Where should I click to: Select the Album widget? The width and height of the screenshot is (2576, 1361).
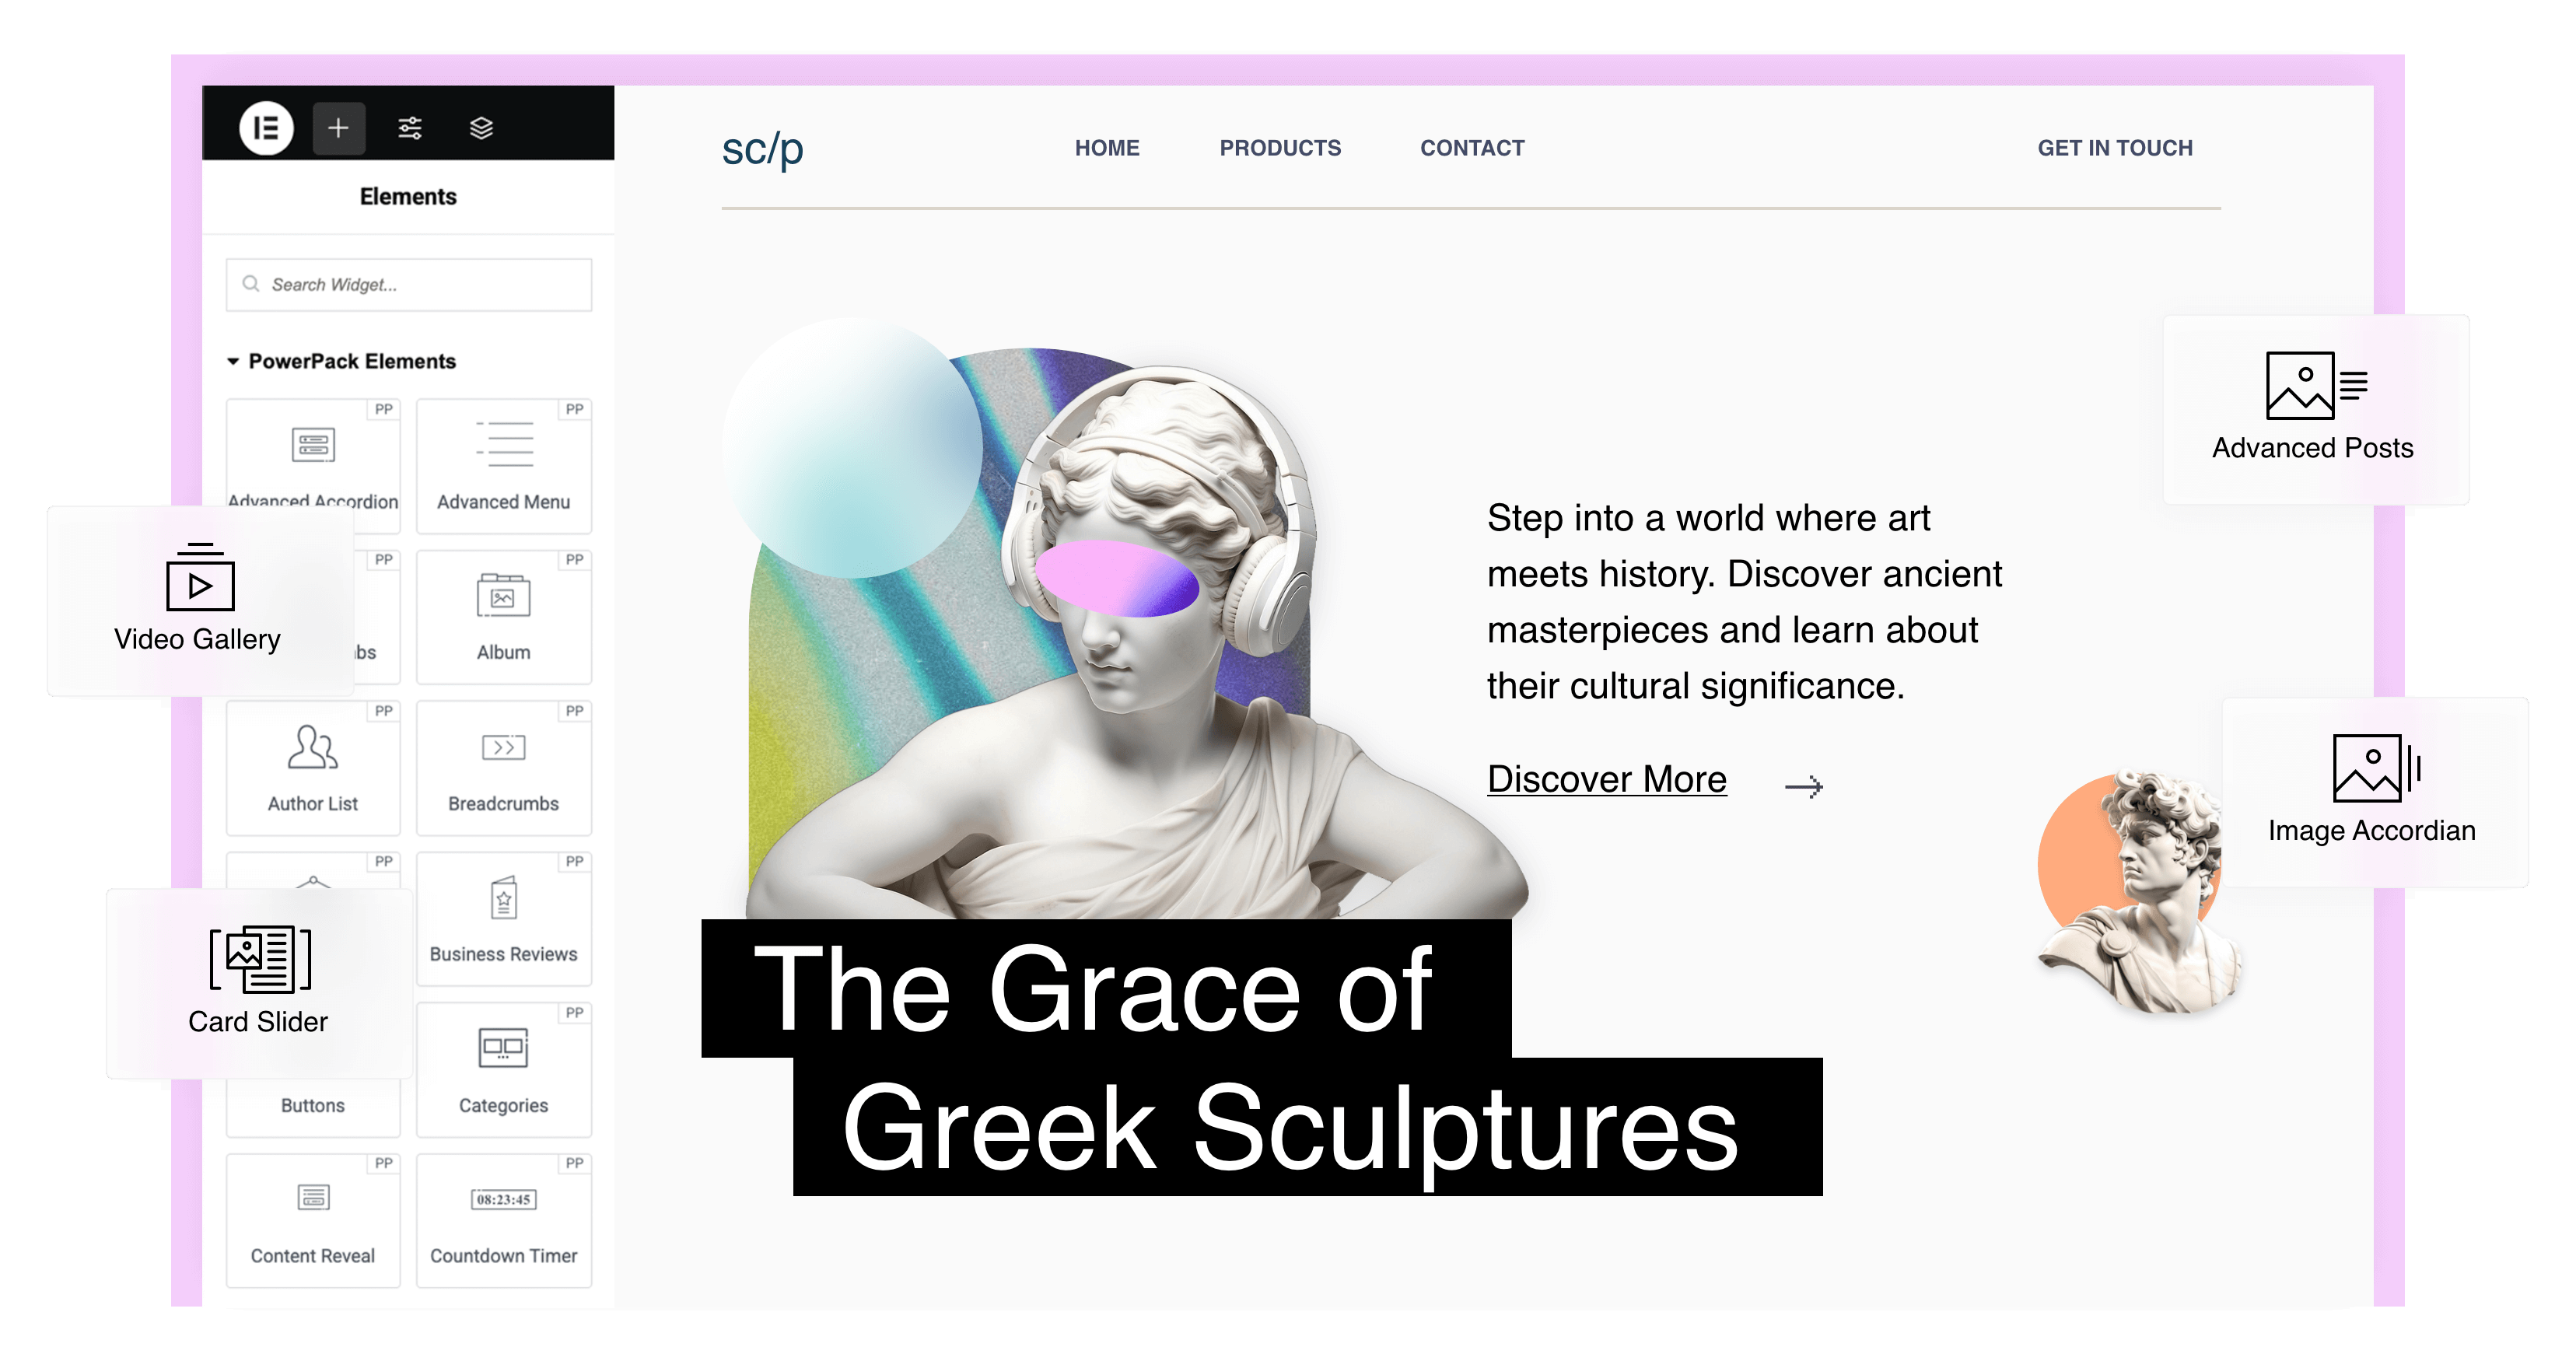pos(503,616)
